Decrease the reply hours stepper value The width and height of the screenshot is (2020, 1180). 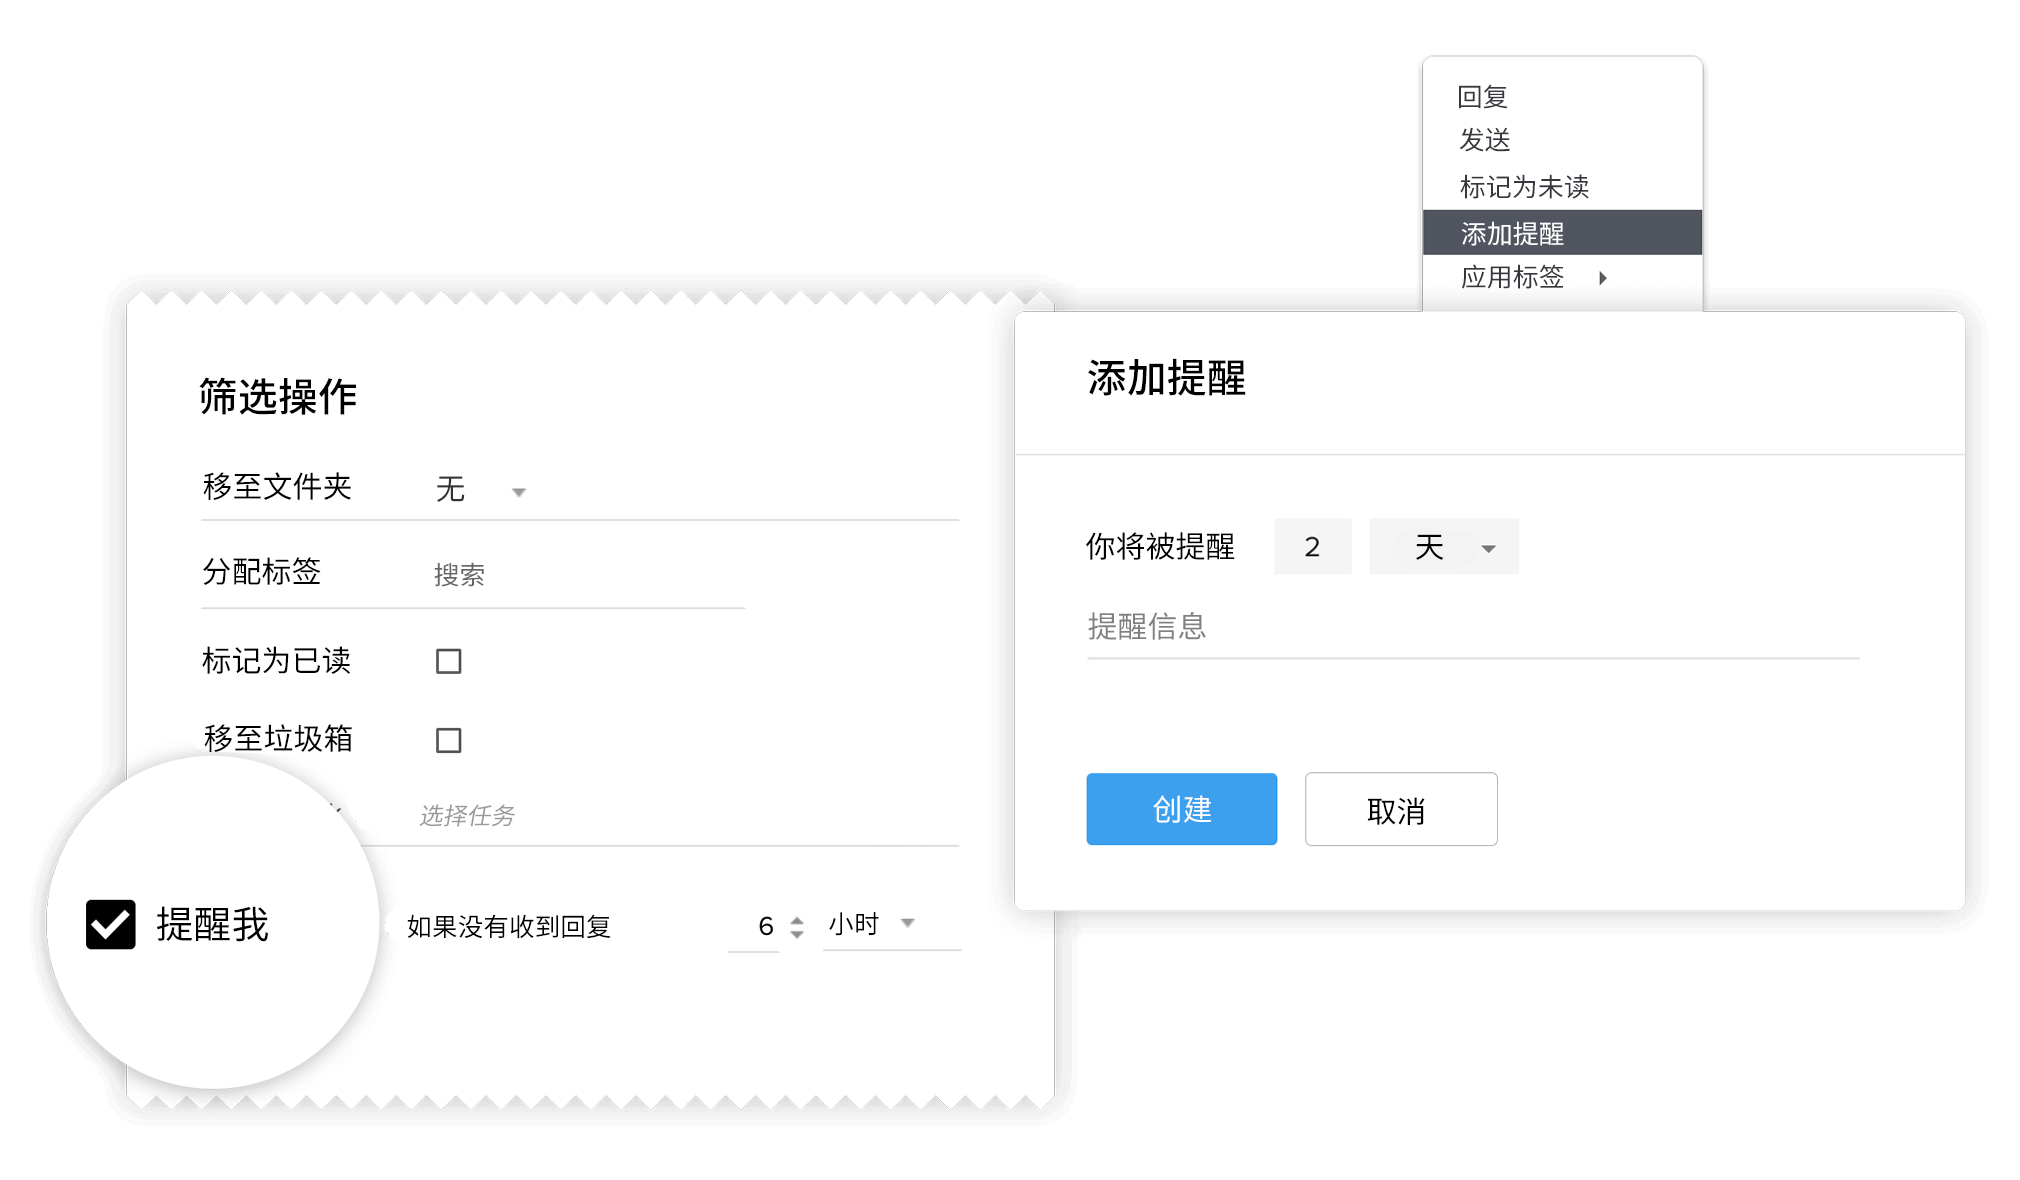797,934
